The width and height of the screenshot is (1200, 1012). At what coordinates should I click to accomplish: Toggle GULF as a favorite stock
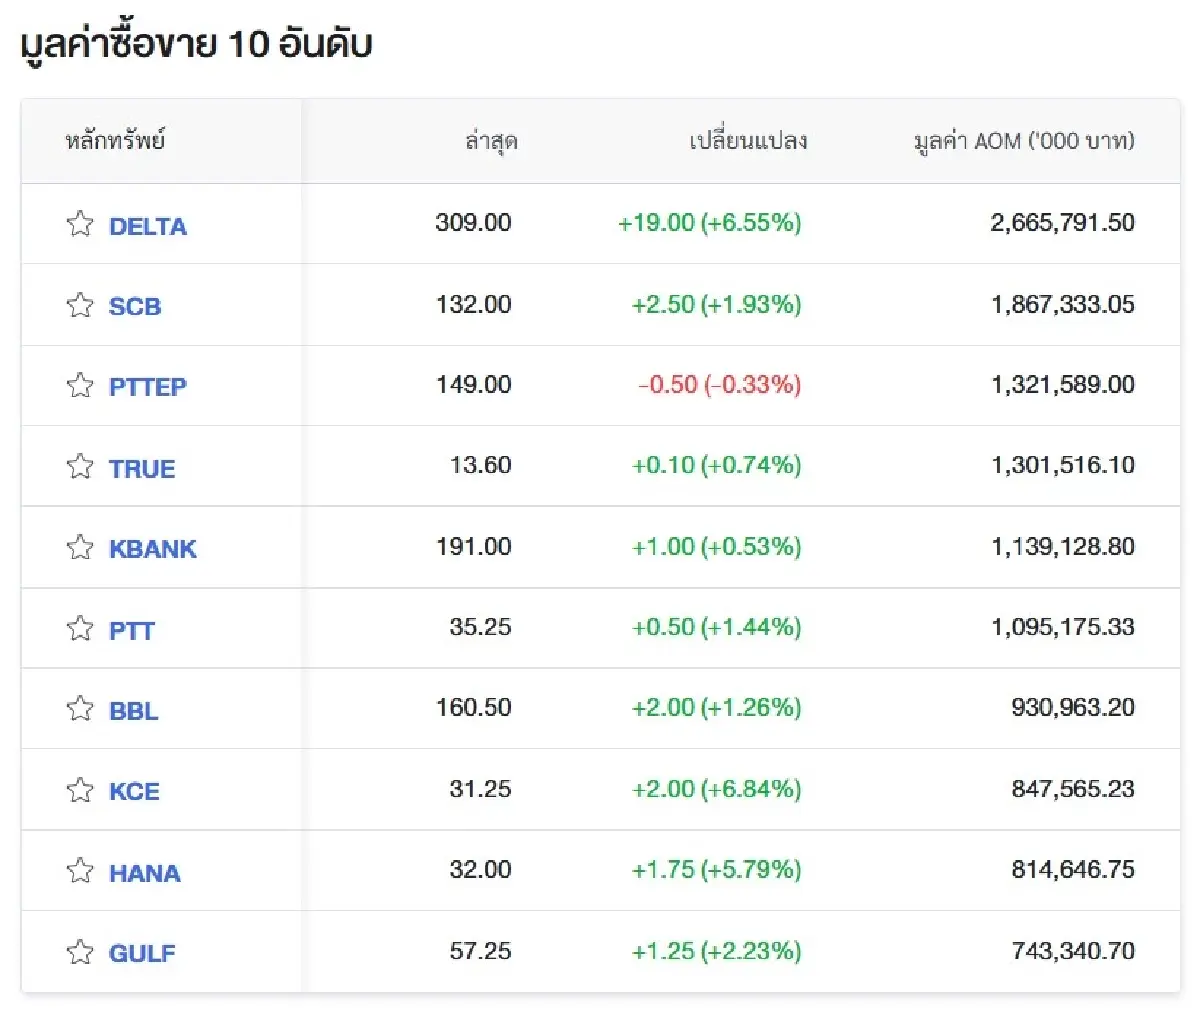[x=79, y=952]
